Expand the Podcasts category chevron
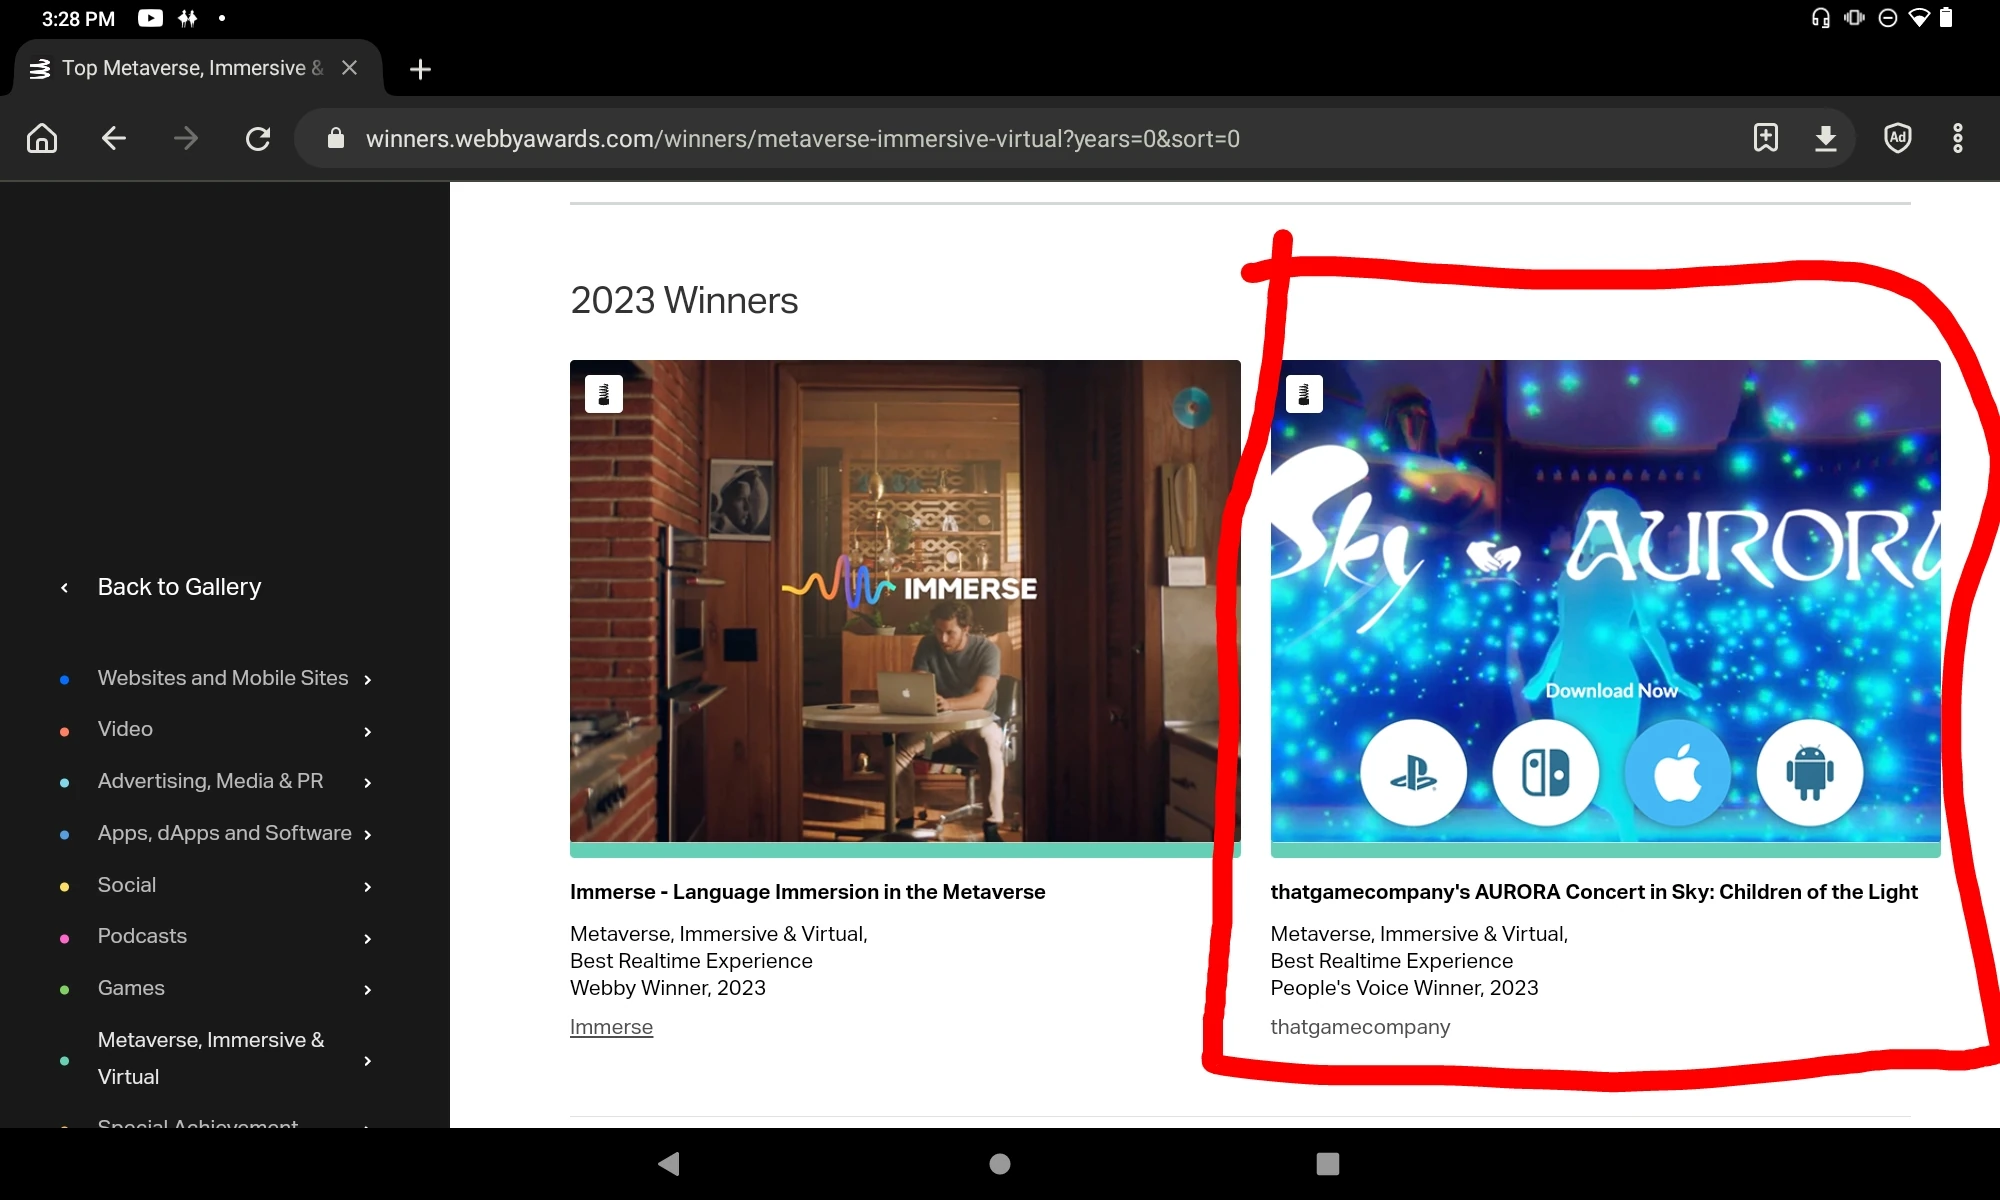This screenshot has width=2000, height=1200. (368, 938)
